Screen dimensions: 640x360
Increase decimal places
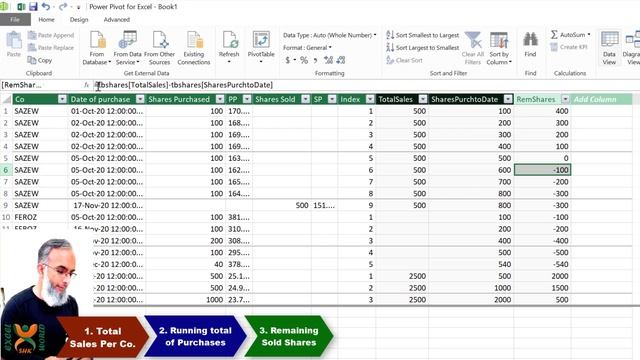pos(329,60)
